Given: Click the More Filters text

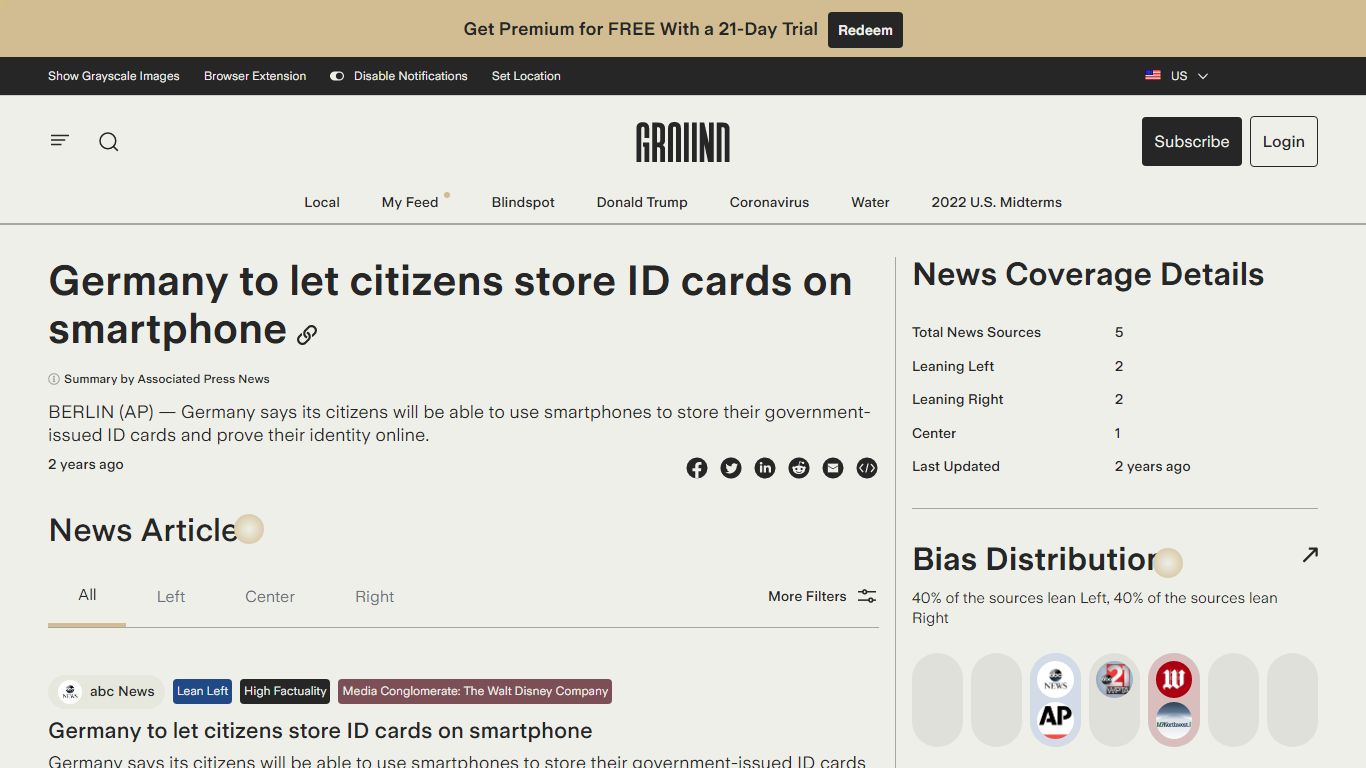Looking at the screenshot, I should point(807,596).
